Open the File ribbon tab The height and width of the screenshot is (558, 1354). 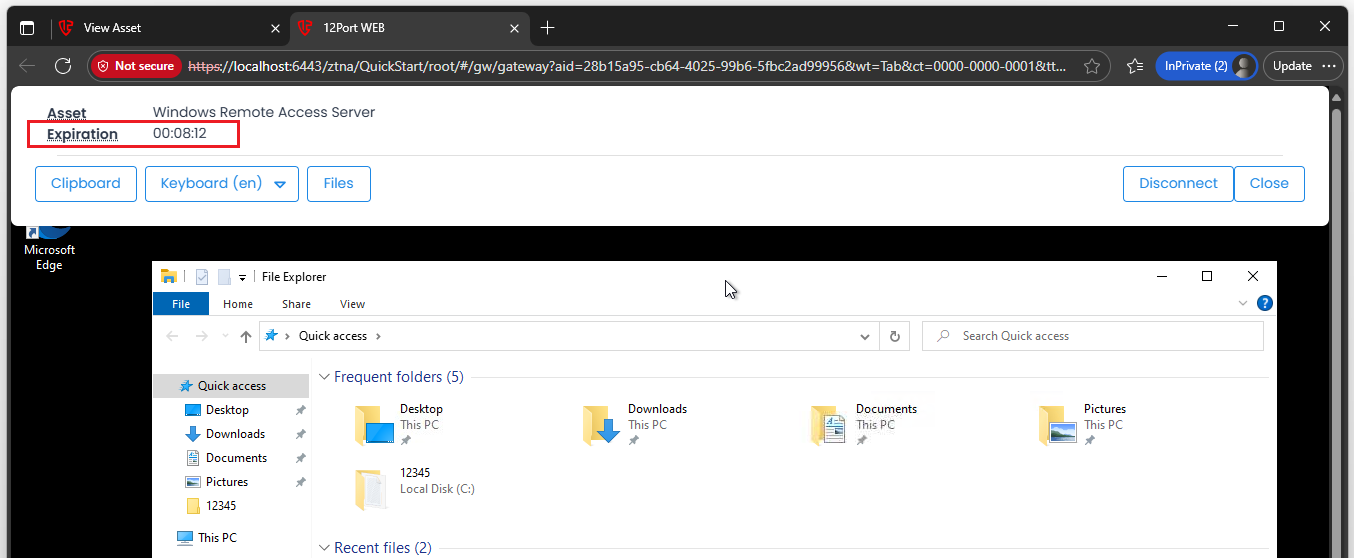point(181,304)
